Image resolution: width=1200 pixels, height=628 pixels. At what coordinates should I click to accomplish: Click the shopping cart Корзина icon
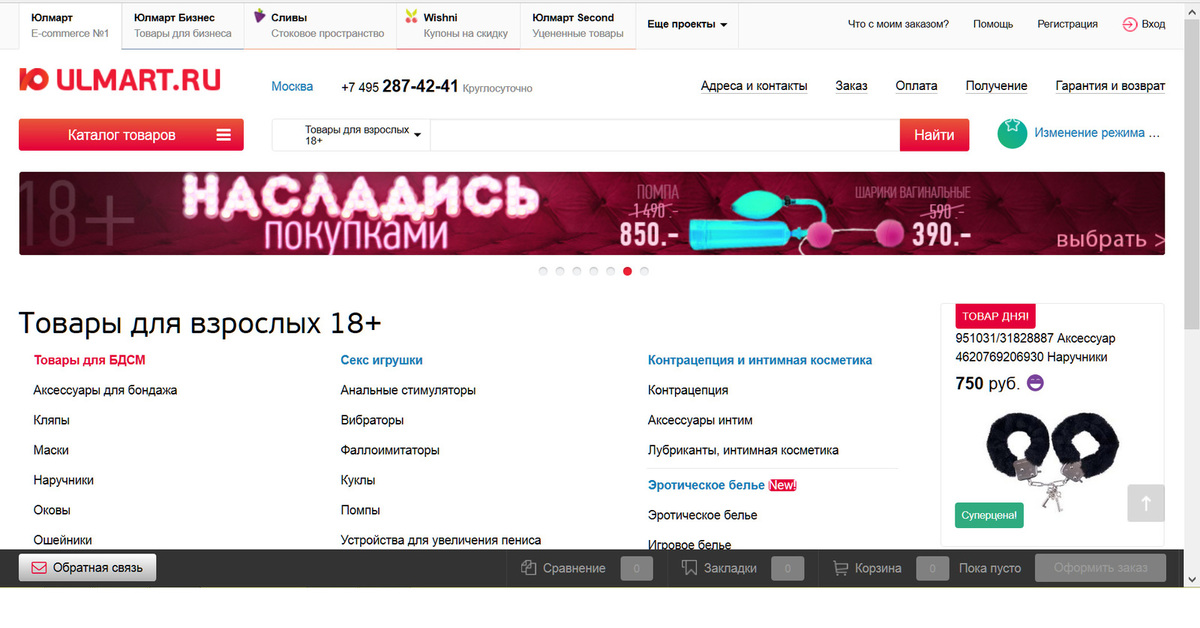point(841,568)
